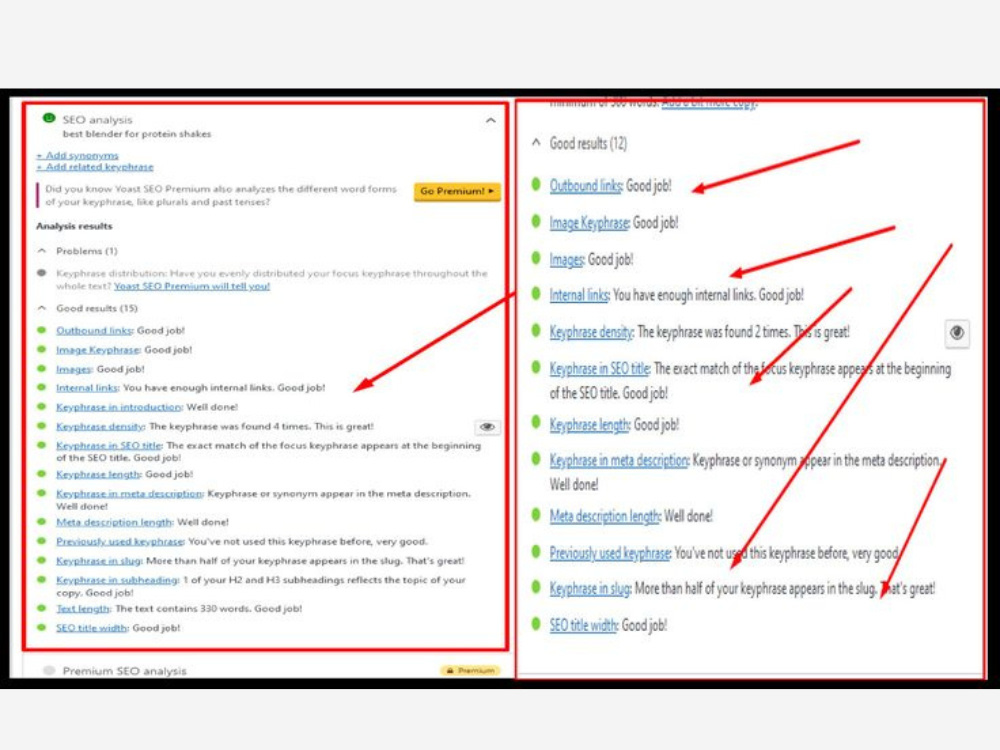
Task: Open Previously used keyphrase link, left panel
Action: pos(120,541)
